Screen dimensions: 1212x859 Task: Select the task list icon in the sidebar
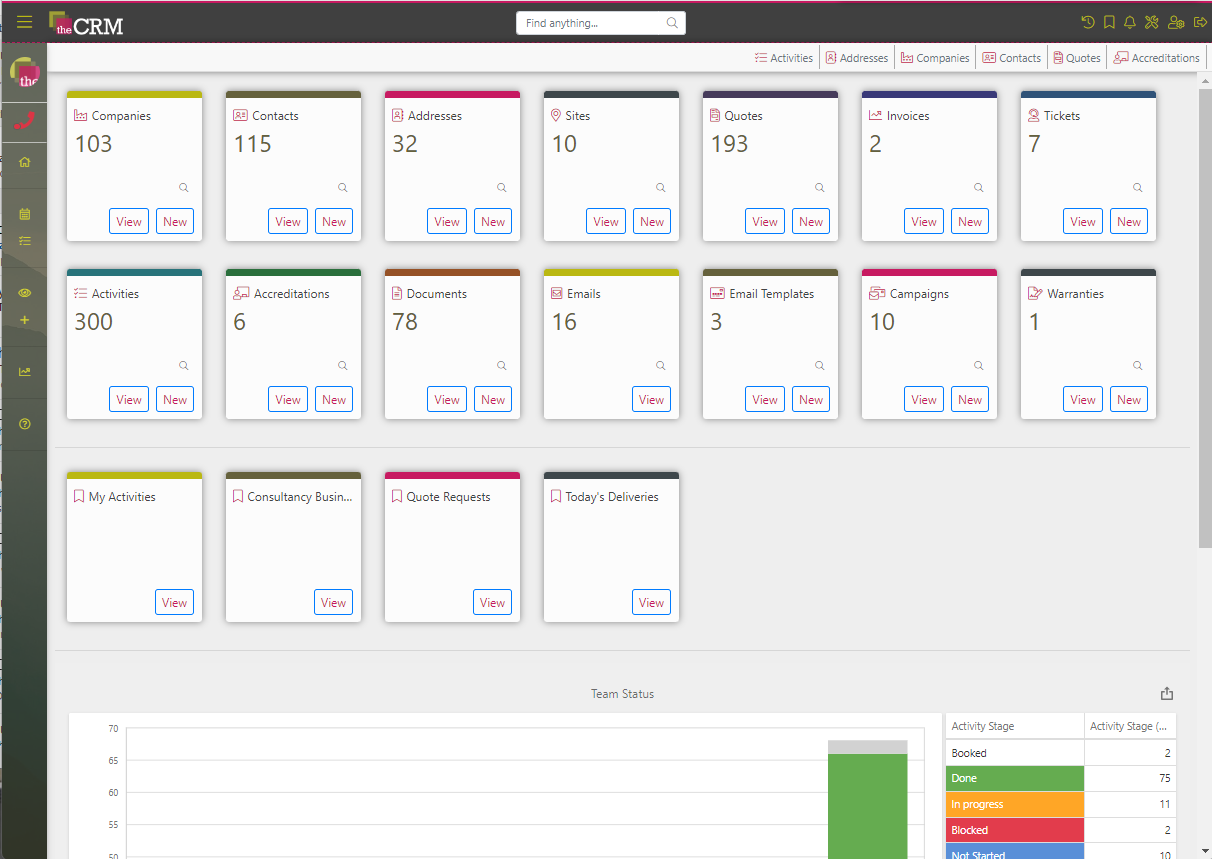pyautogui.click(x=24, y=240)
